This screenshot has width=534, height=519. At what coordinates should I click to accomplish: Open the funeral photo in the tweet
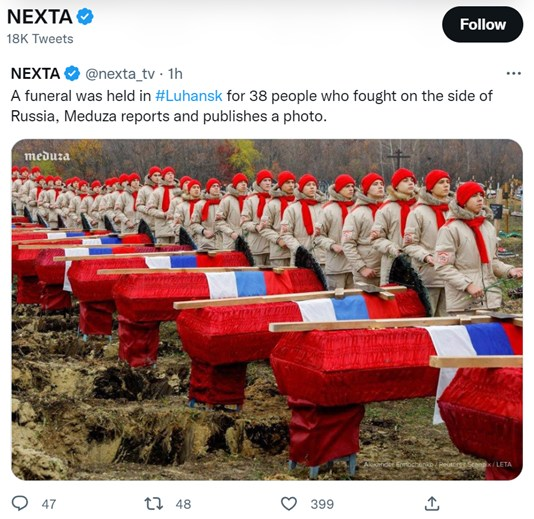pyautogui.click(x=267, y=310)
